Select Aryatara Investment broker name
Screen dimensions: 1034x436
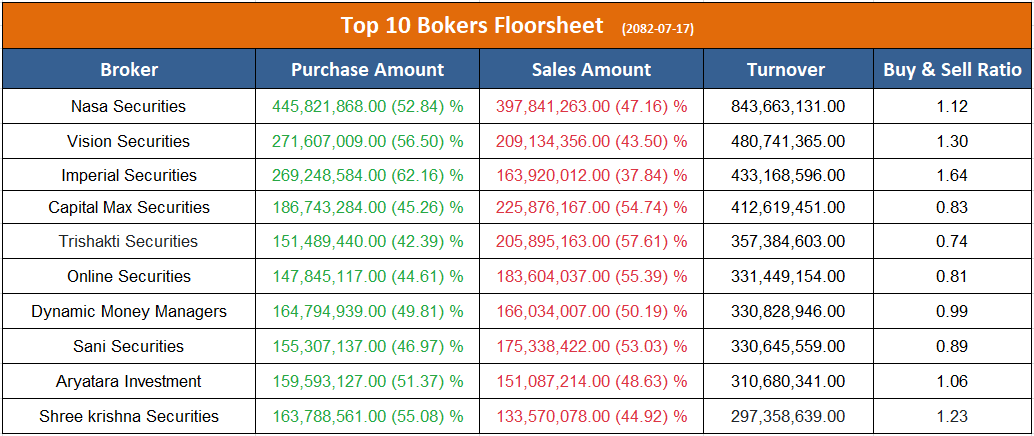point(129,381)
